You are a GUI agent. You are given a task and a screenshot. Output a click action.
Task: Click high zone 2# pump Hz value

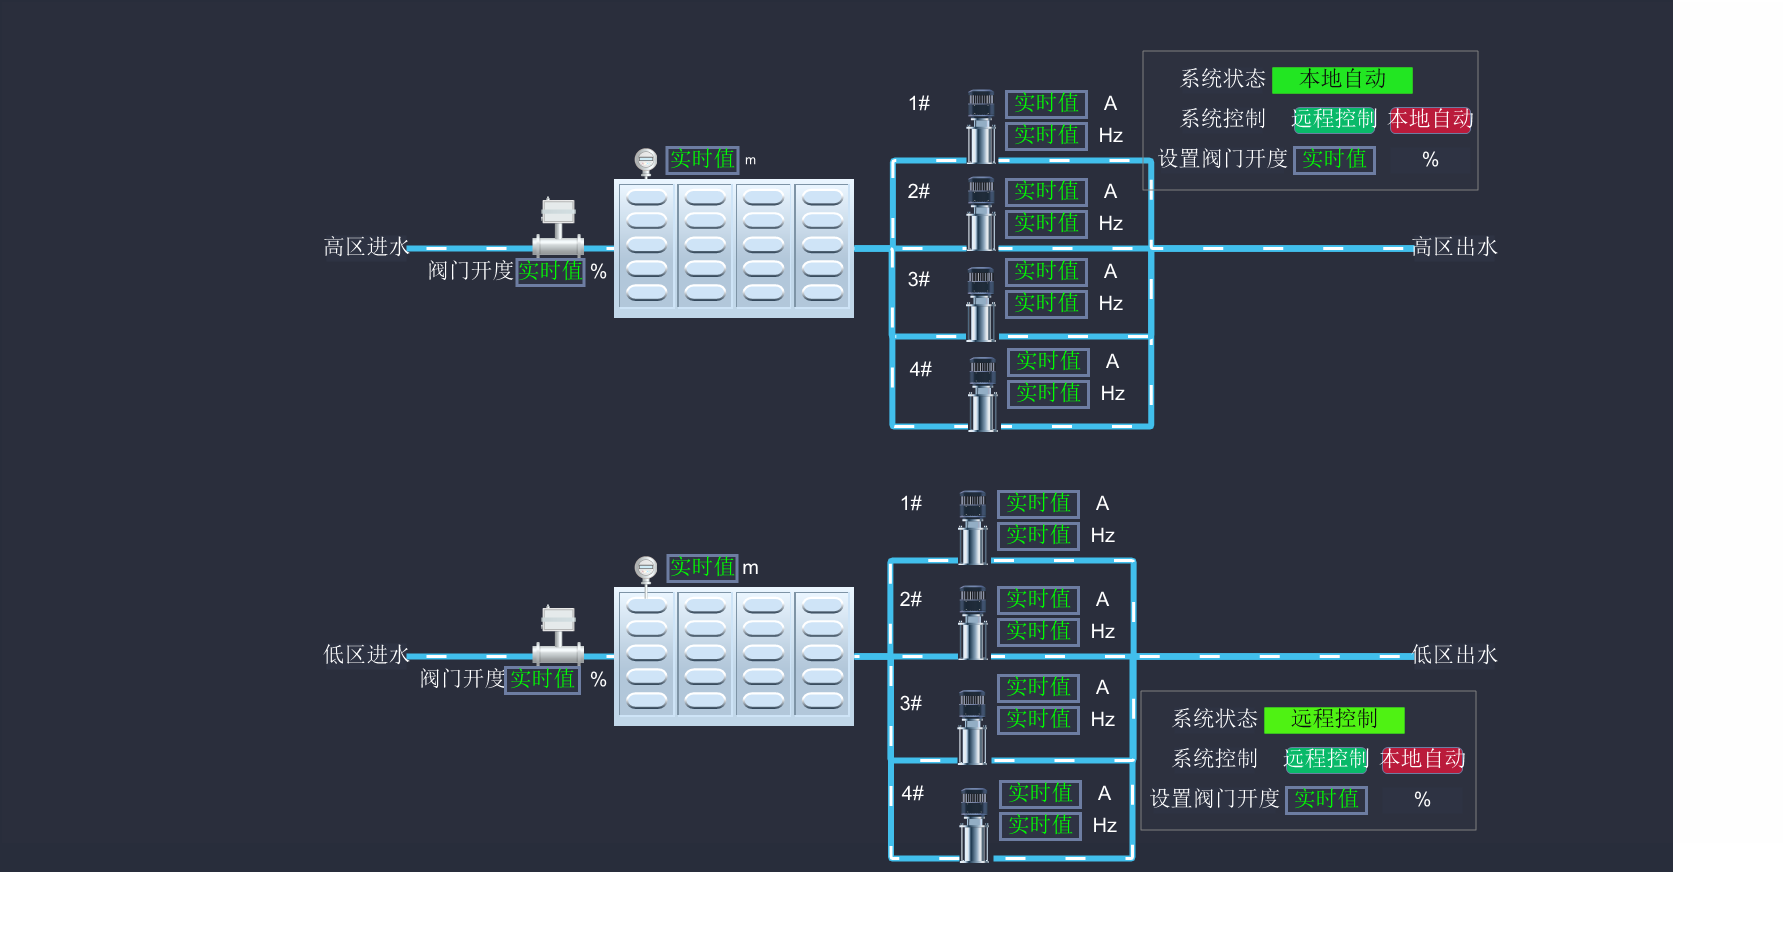(1046, 223)
